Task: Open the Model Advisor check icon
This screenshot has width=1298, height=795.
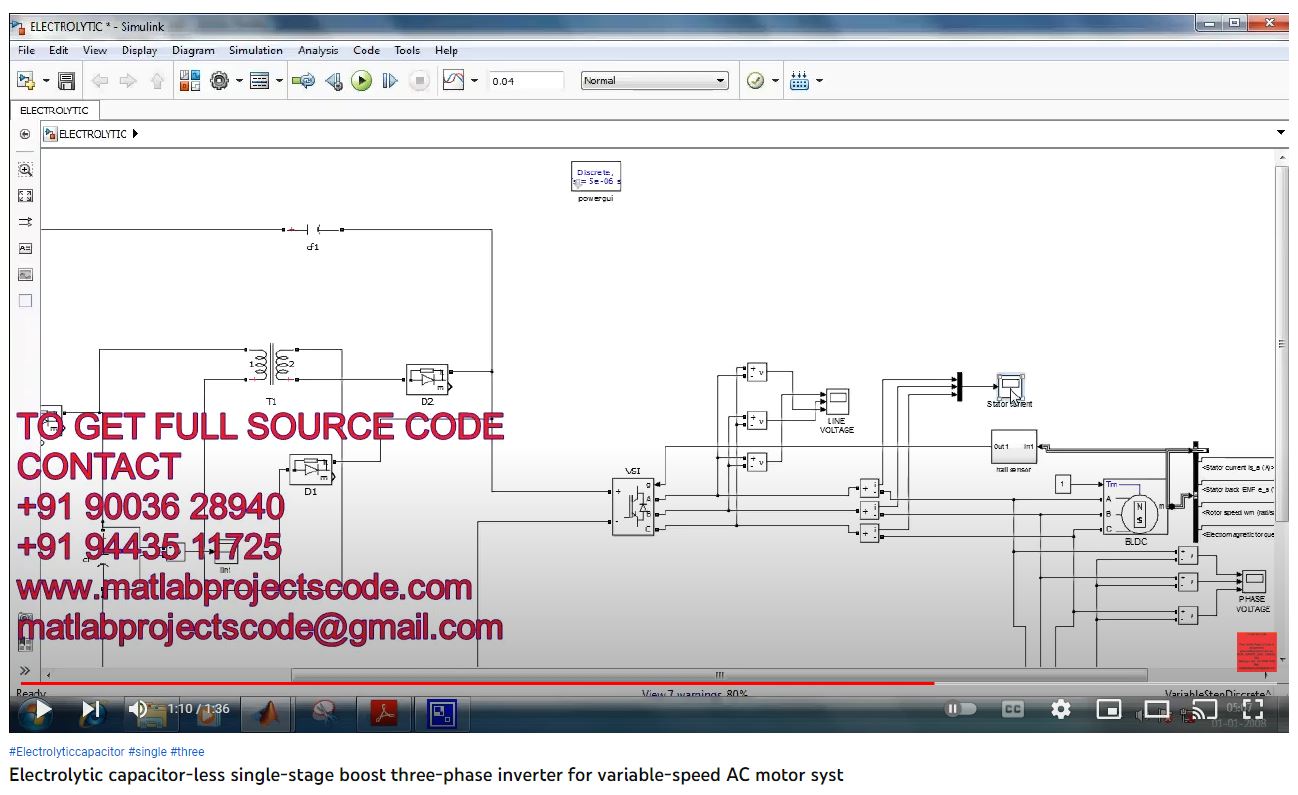Action: 756,81
